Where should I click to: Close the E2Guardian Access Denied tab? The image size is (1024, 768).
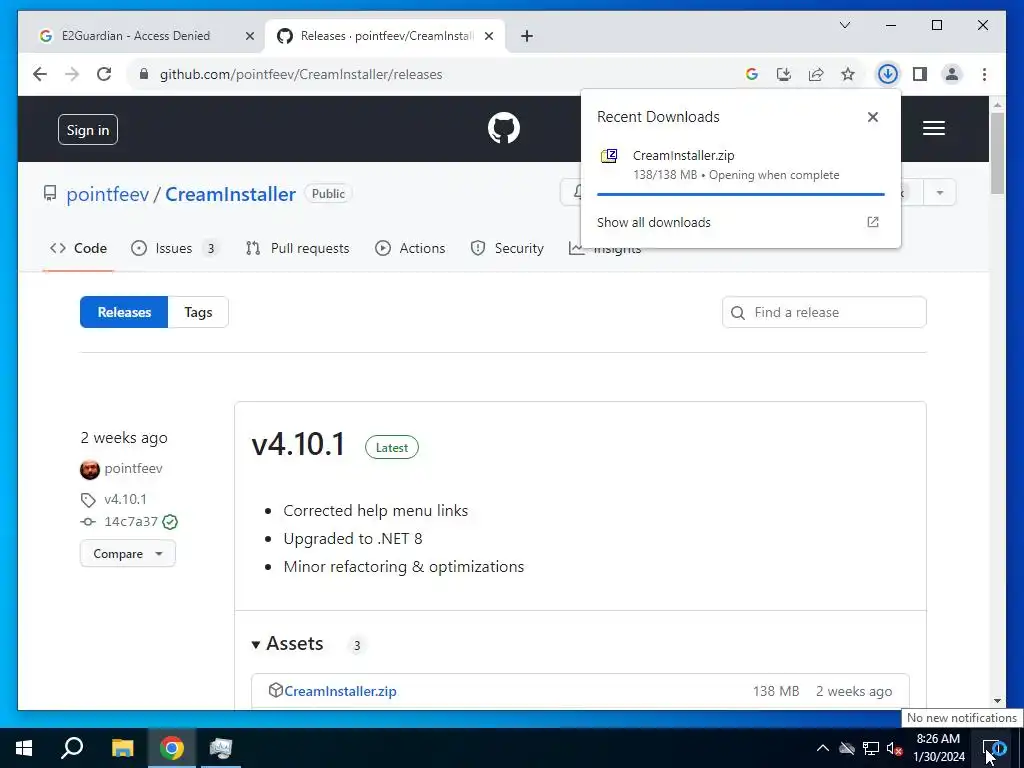click(x=249, y=36)
